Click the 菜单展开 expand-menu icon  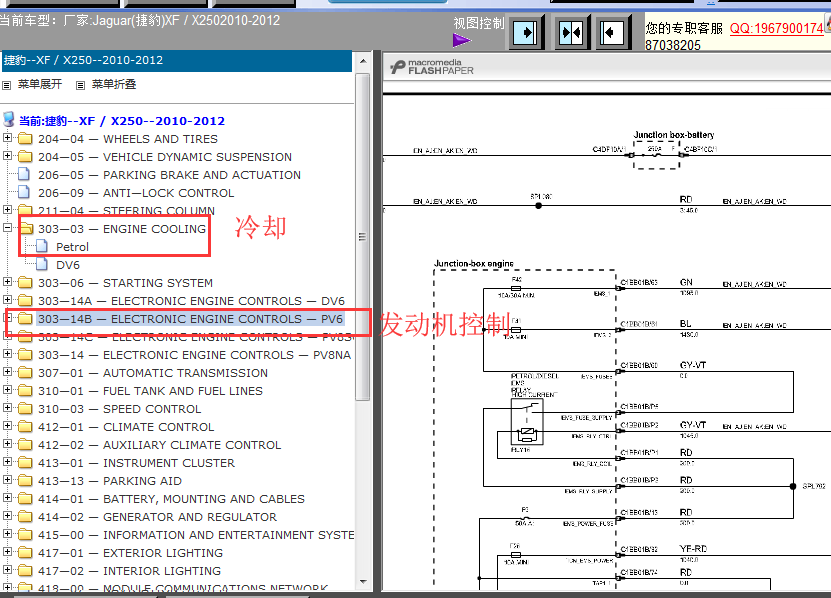tap(6, 85)
